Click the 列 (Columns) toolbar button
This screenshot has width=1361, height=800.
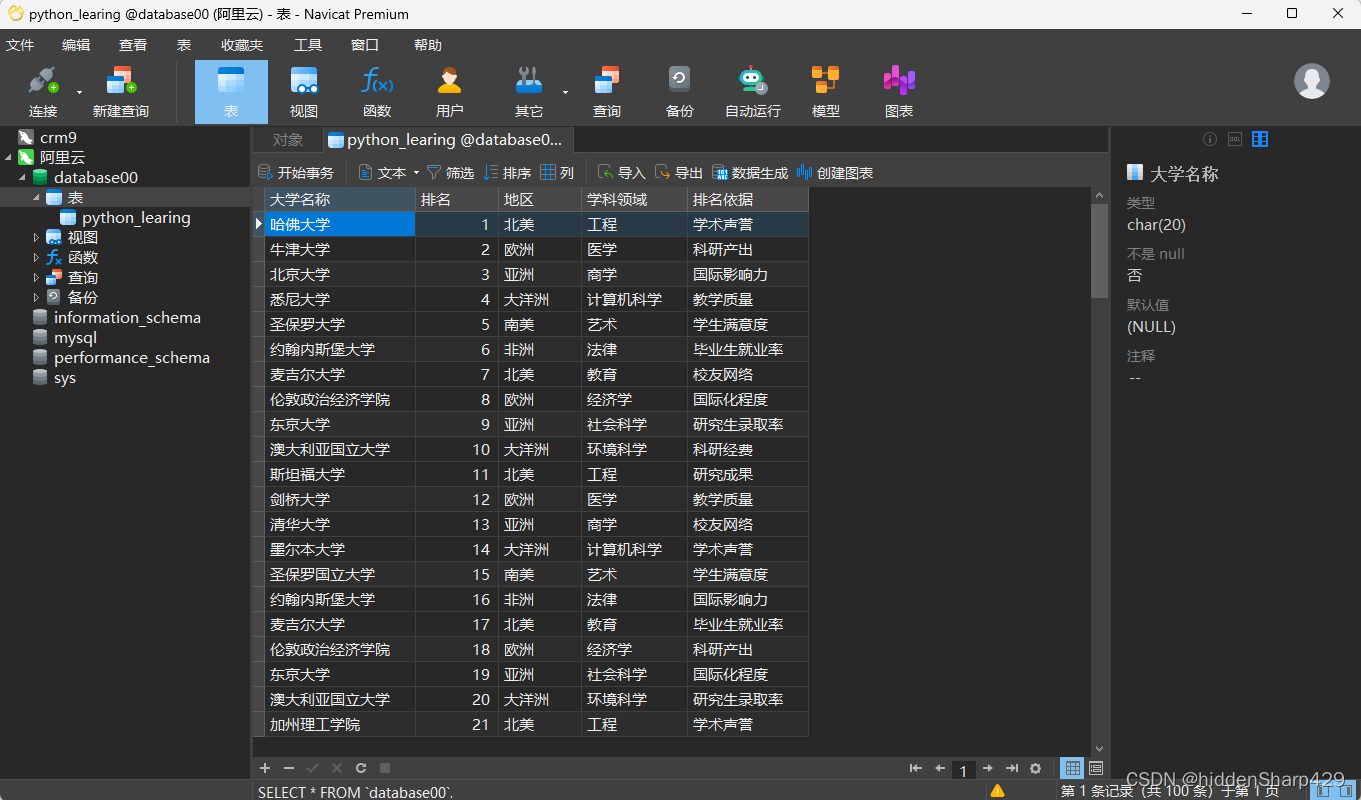pyautogui.click(x=557, y=173)
